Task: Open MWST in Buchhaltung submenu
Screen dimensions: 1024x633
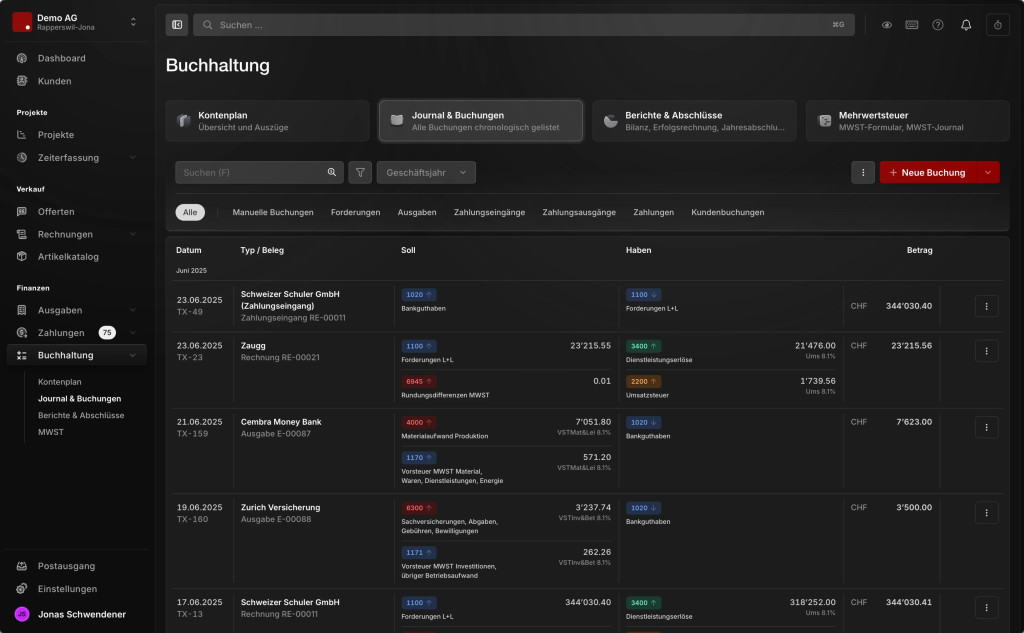Action: point(51,432)
